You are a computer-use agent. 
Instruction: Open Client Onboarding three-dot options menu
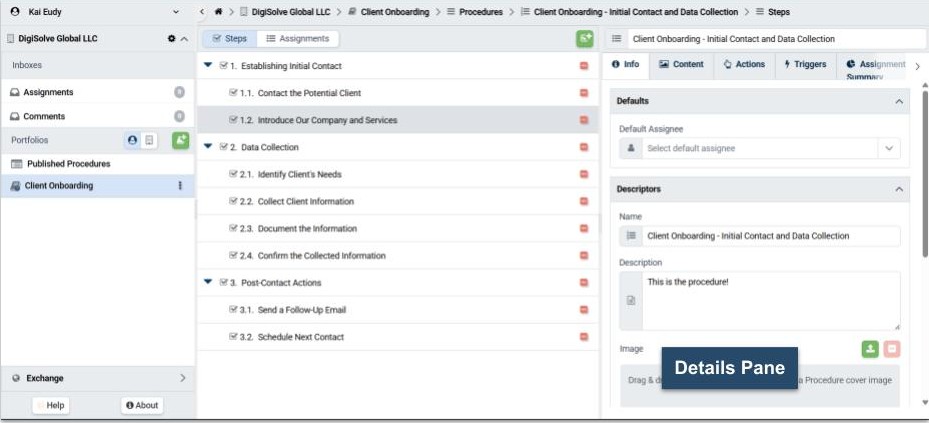(180, 186)
